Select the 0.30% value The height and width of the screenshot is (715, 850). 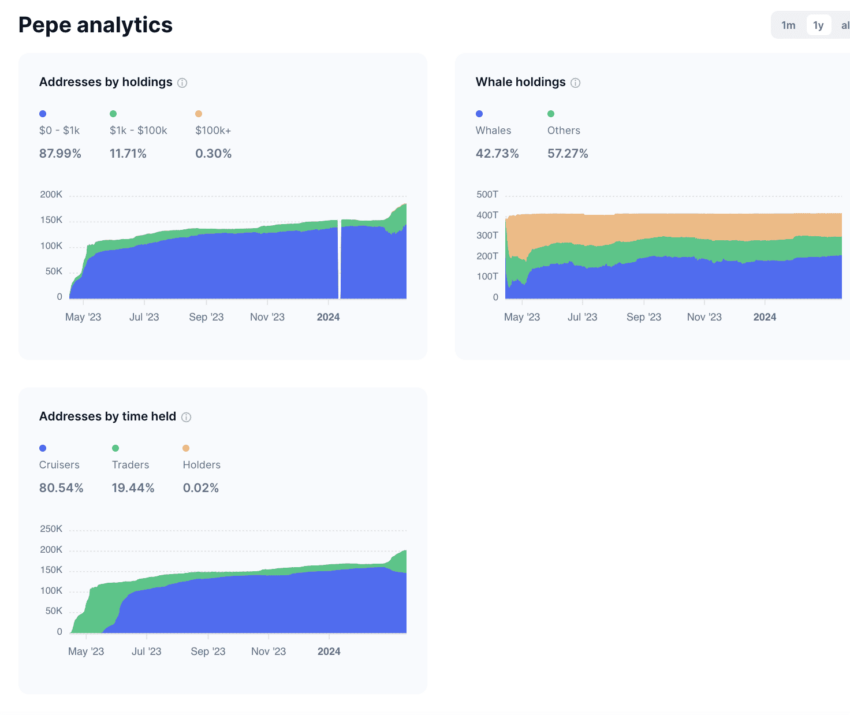(x=214, y=153)
